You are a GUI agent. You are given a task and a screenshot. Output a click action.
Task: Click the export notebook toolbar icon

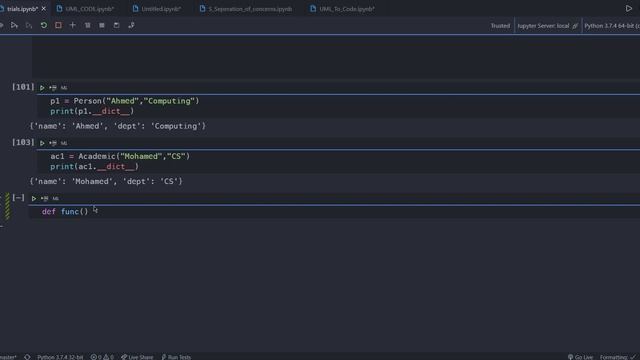[131, 25]
